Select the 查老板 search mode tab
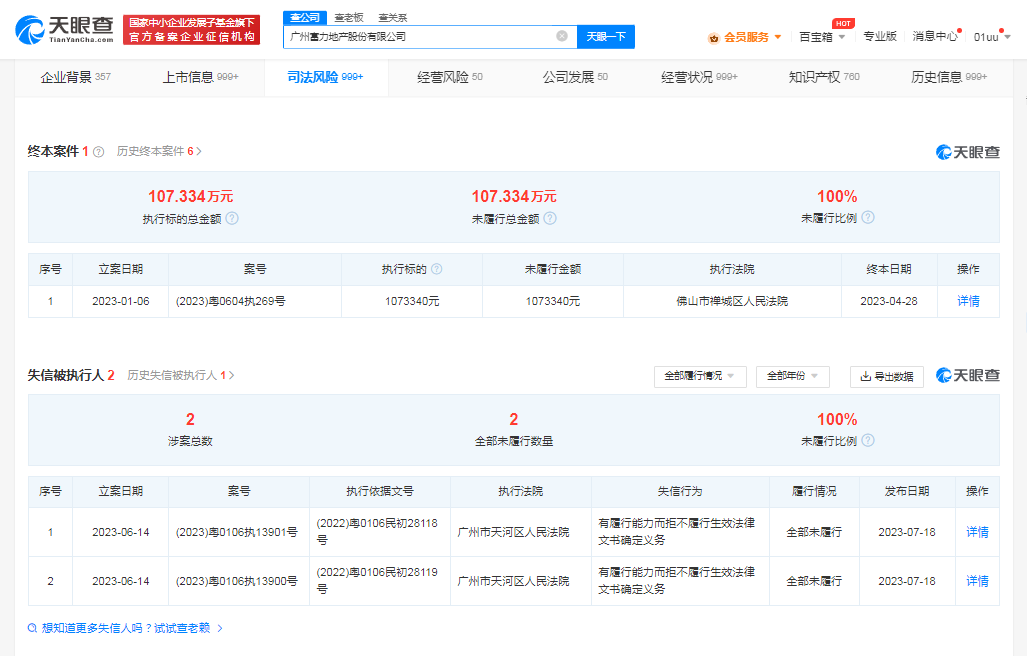Screen dimensions: 1027x656 (349, 18)
